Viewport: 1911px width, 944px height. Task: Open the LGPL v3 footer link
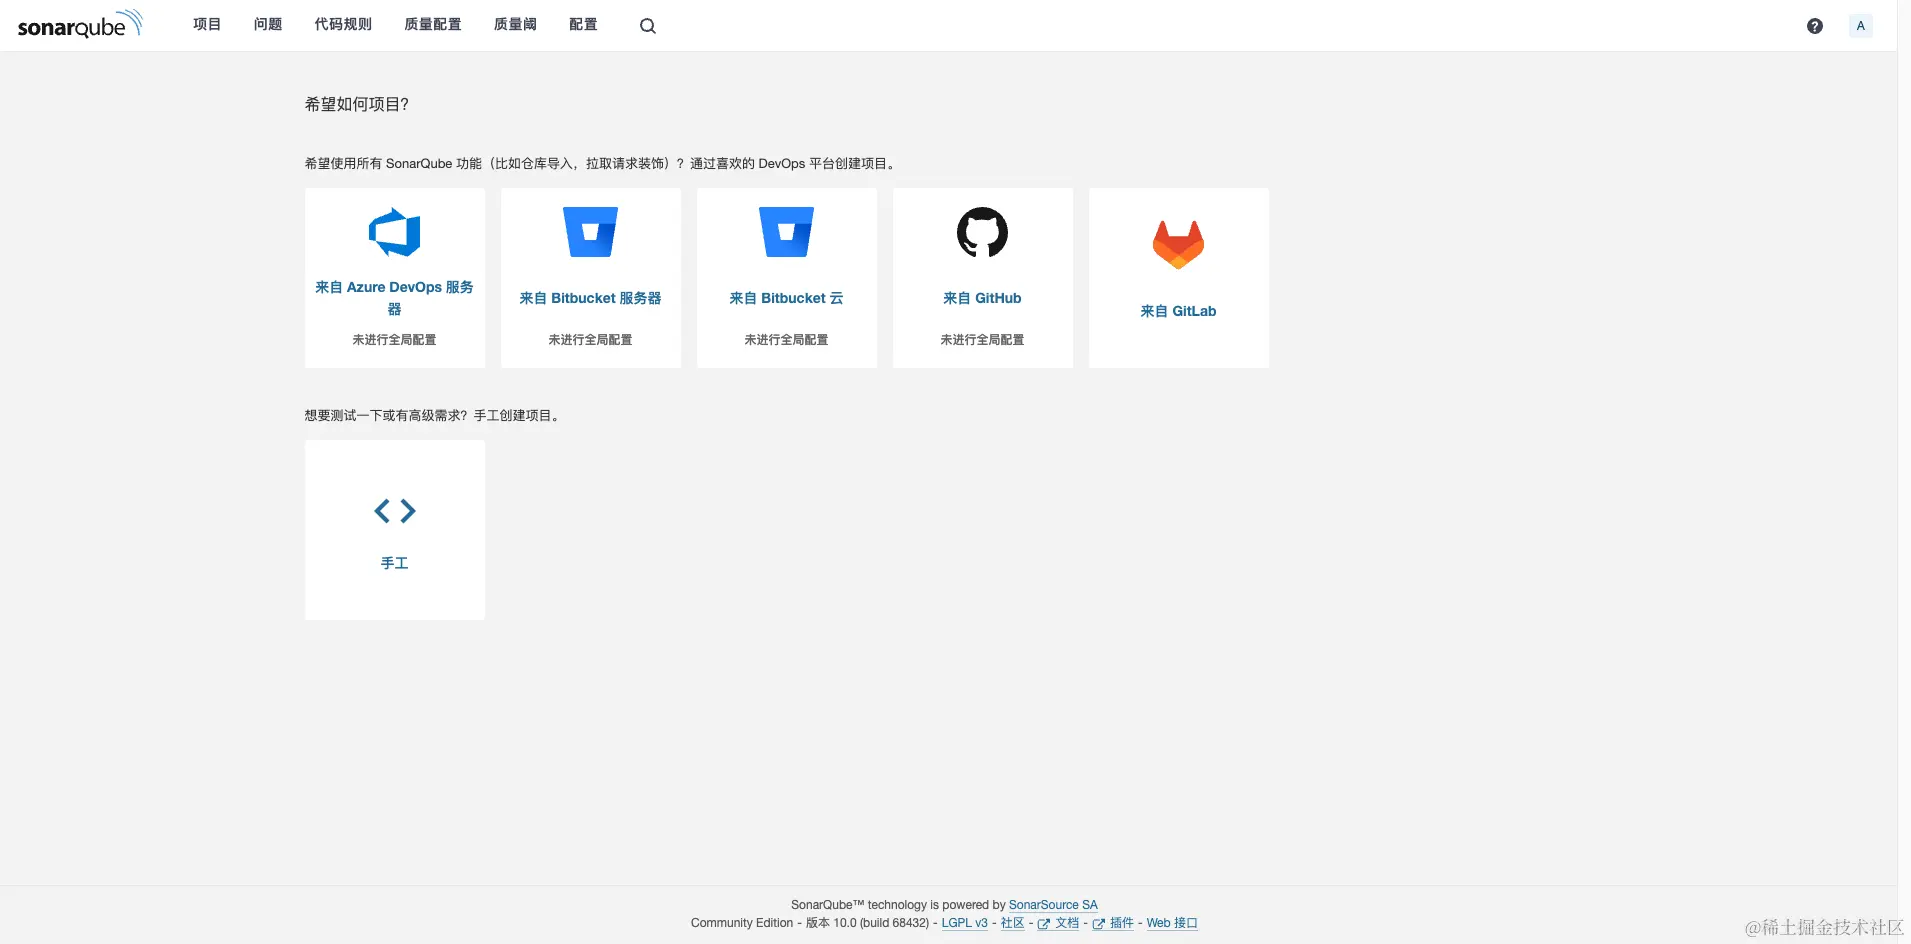click(x=964, y=923)
